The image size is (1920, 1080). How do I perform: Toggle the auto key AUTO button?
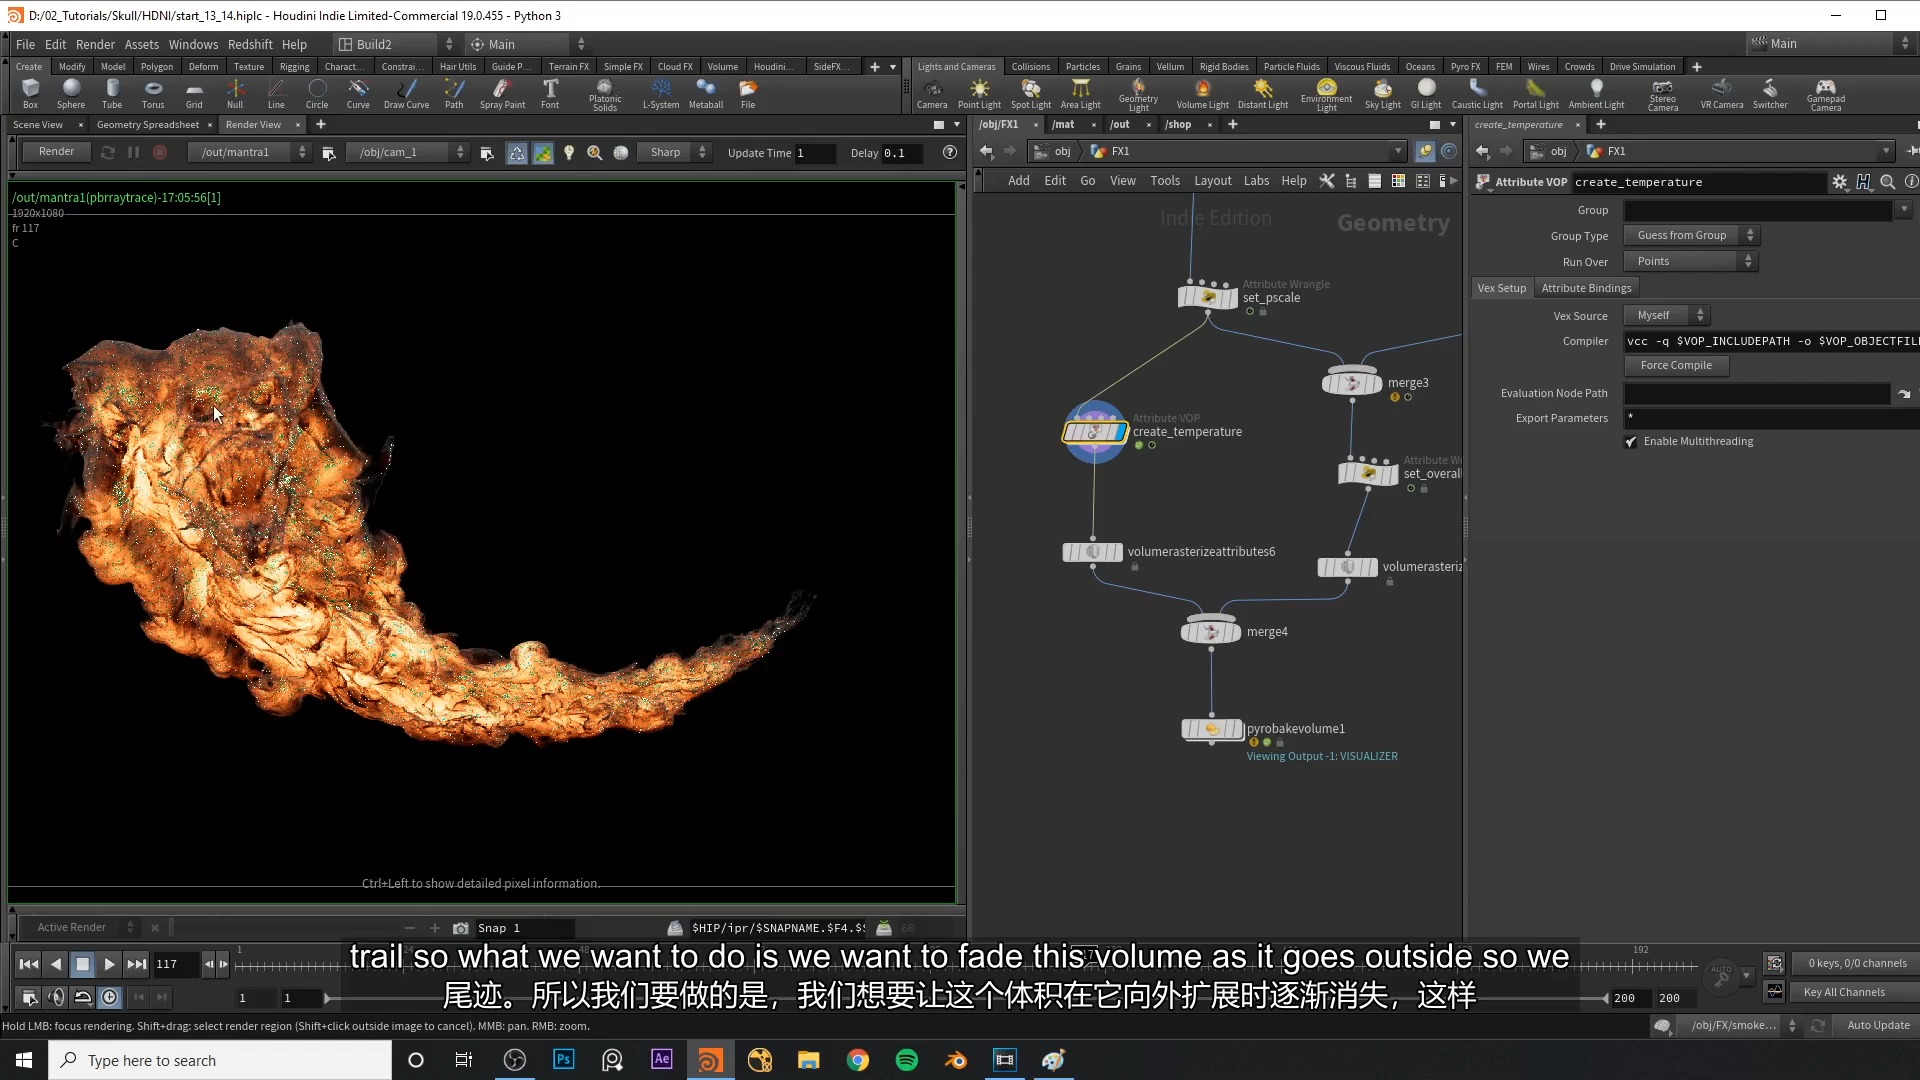pos(1721,975)
